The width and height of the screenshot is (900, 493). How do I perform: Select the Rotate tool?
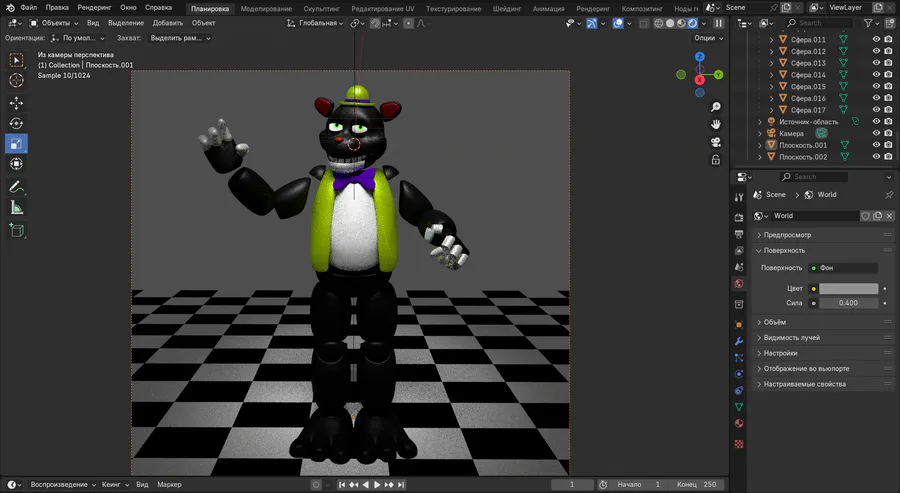coord(16,123)
